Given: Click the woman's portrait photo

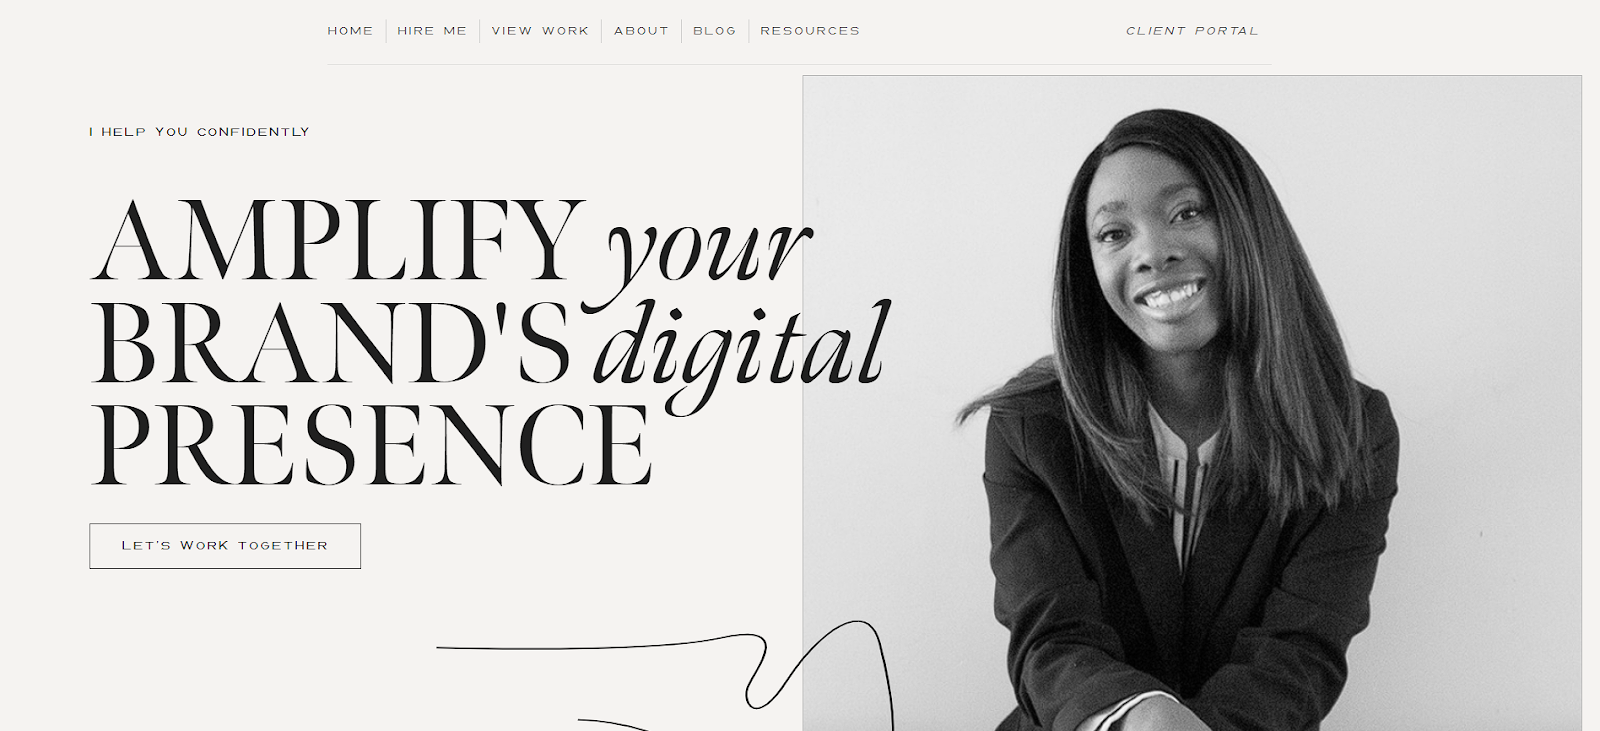Looking at the screenshot, I should coord(1192,403).
